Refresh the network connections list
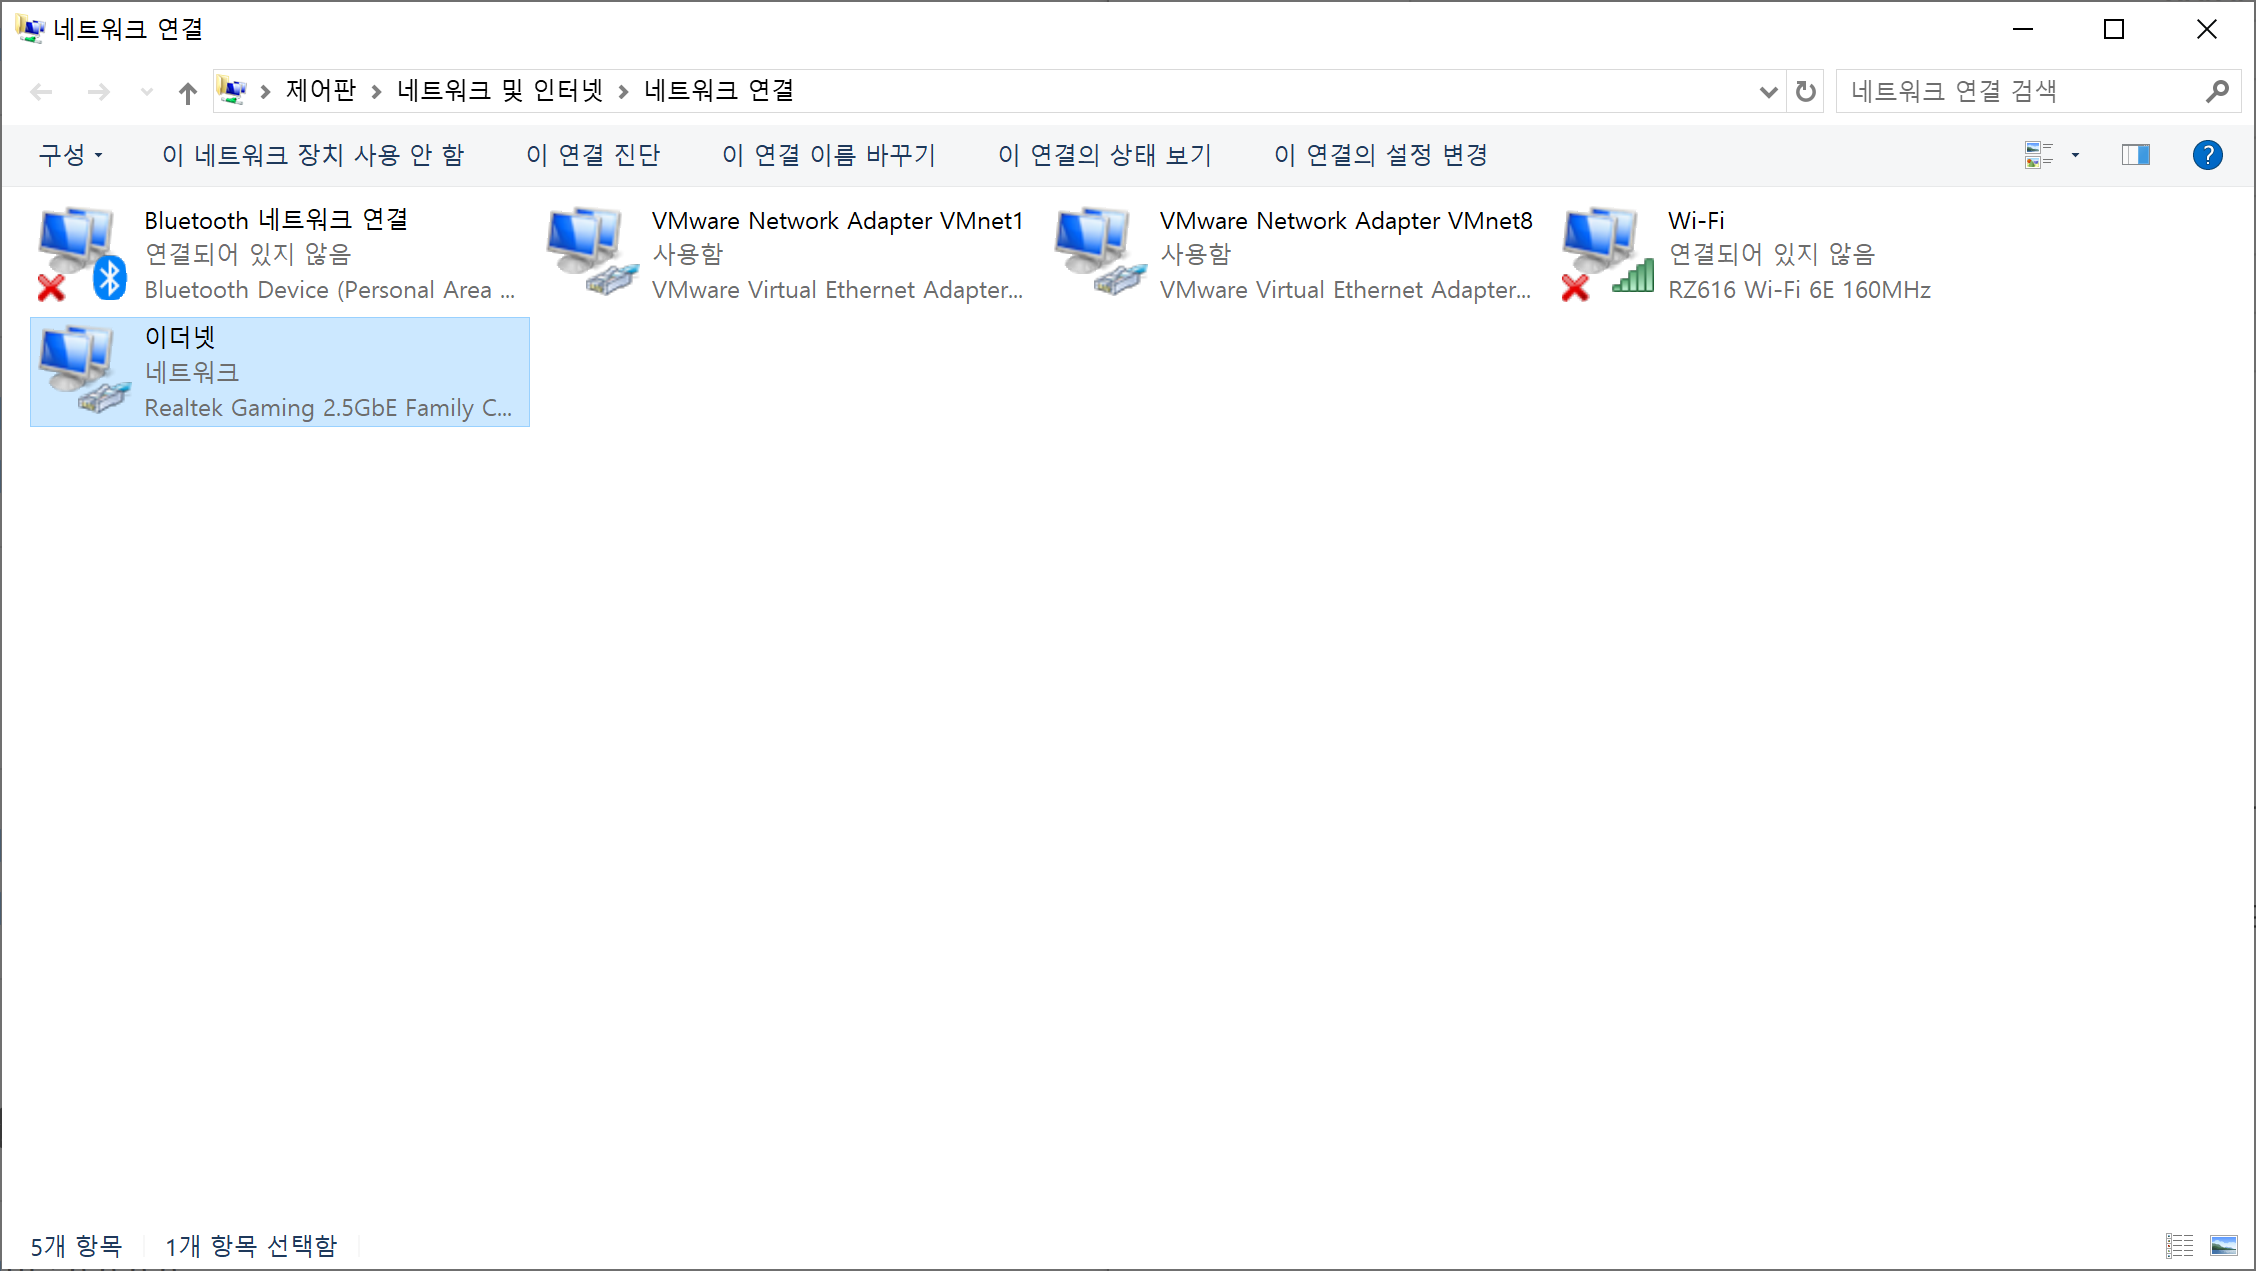The width and height of the screenshot is (2256, 1271). tap(1805, 92)
